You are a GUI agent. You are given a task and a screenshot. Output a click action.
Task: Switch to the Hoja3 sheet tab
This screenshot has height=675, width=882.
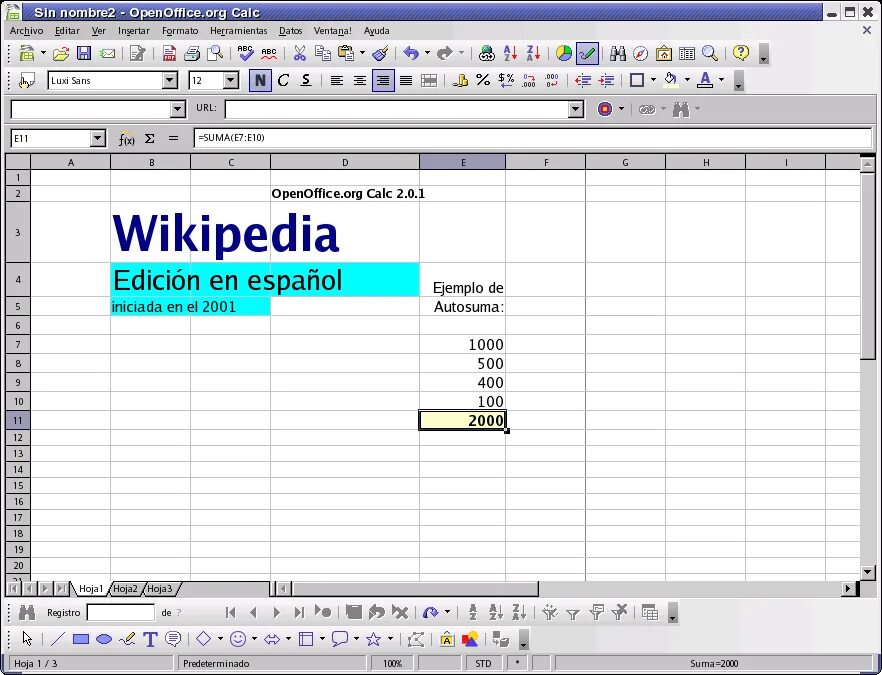pos(160,589)
